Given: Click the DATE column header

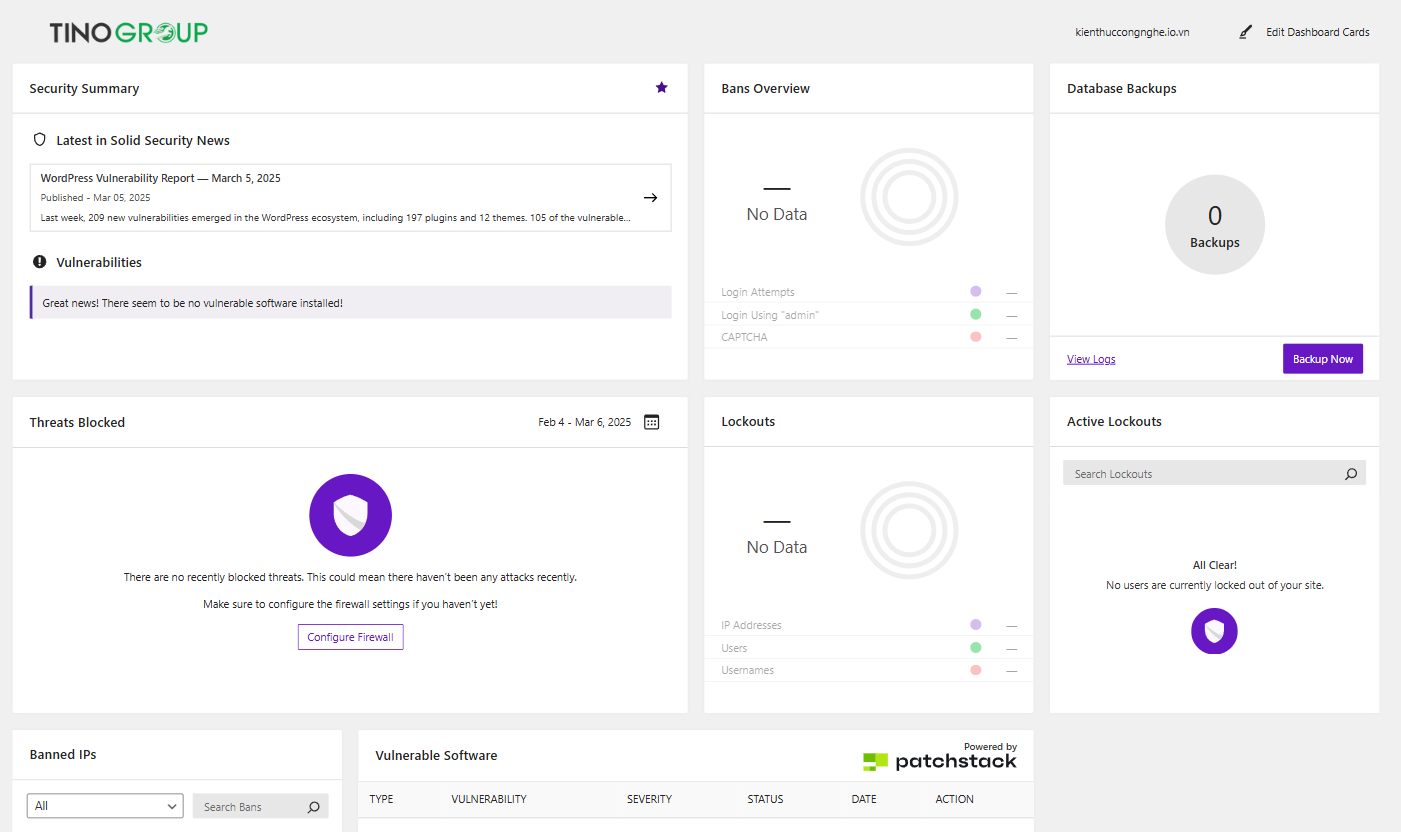Looking at the screenshot, I should click(864, 799).
